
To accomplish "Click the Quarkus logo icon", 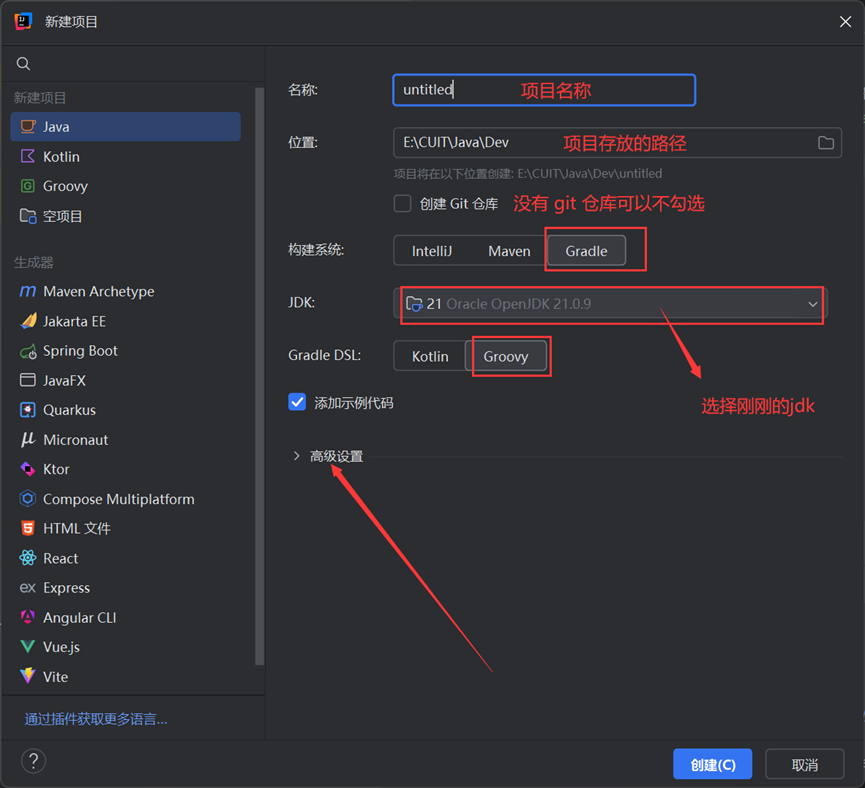I will click(x=28, y=410).
